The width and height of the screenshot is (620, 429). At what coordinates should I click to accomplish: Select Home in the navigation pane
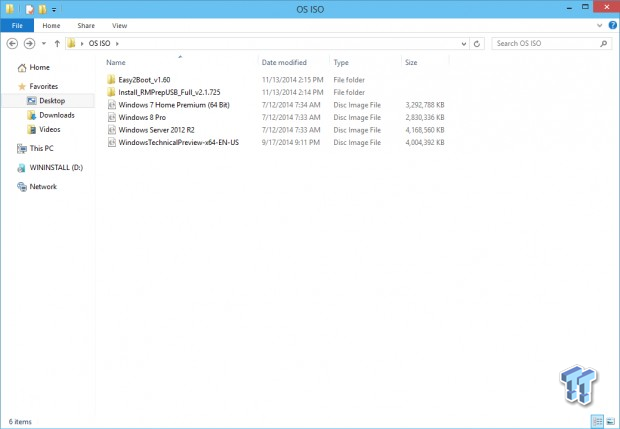40,68
